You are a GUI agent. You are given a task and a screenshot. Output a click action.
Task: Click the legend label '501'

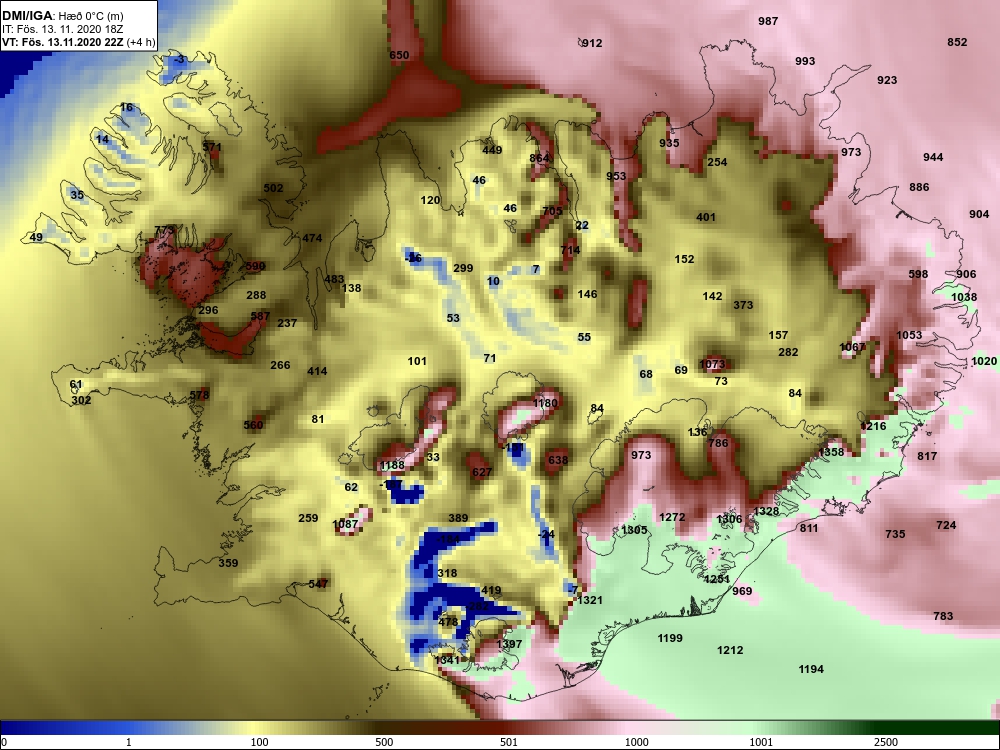coord(508,742)
